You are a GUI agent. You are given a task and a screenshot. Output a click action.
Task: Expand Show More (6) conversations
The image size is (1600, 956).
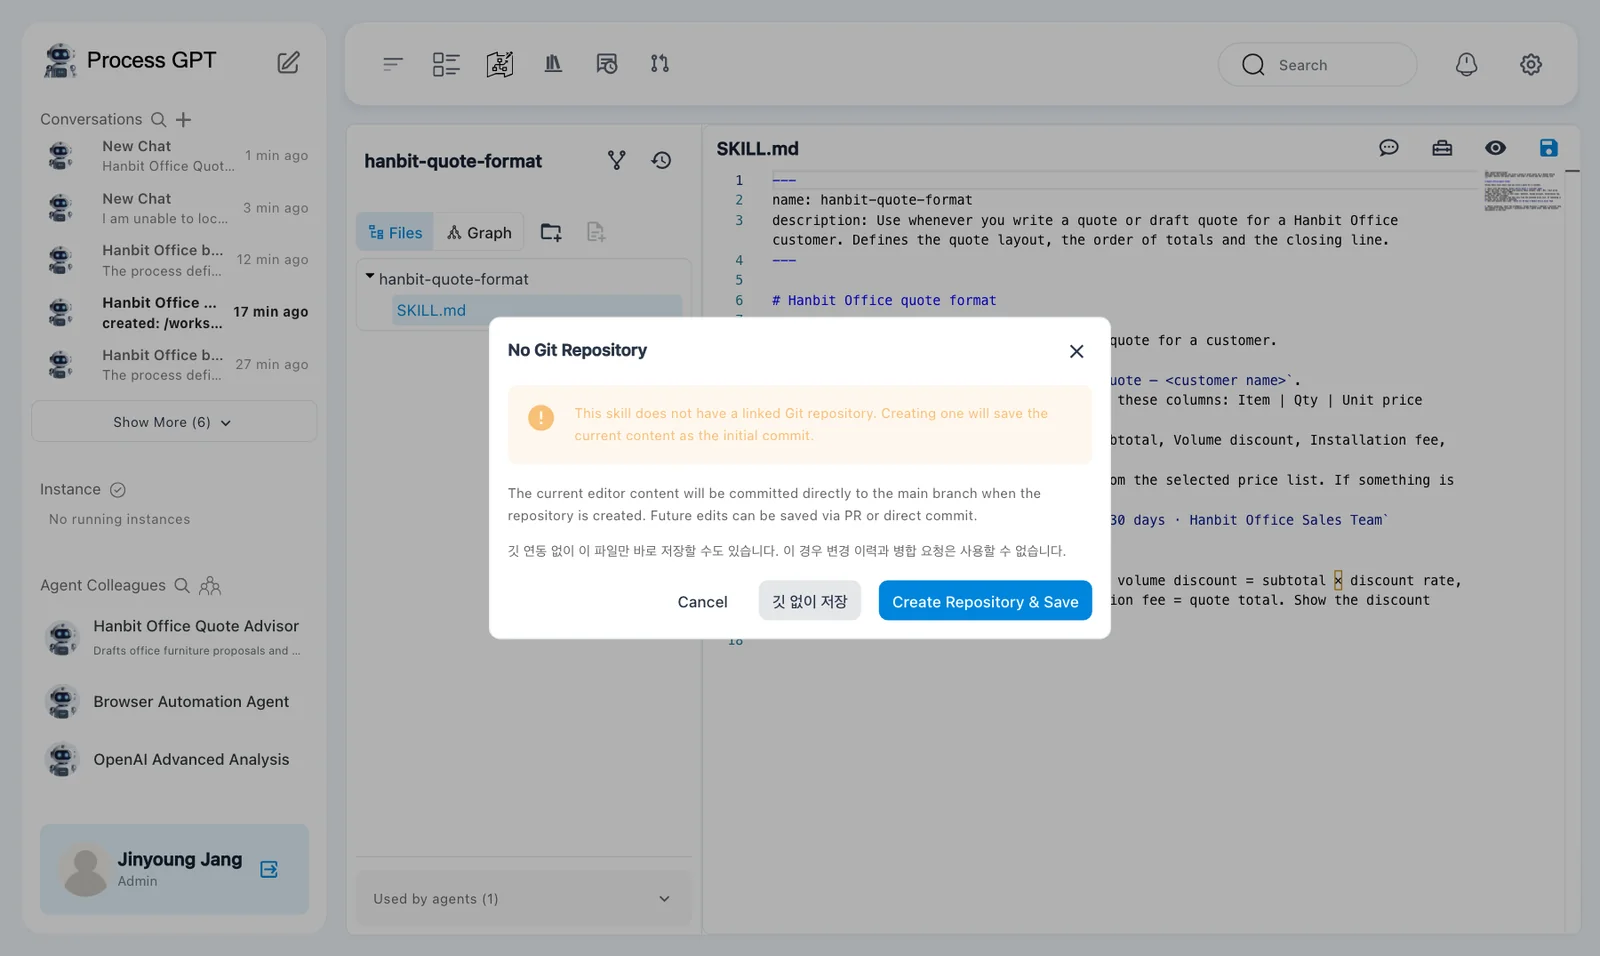(x=174, y=422)
